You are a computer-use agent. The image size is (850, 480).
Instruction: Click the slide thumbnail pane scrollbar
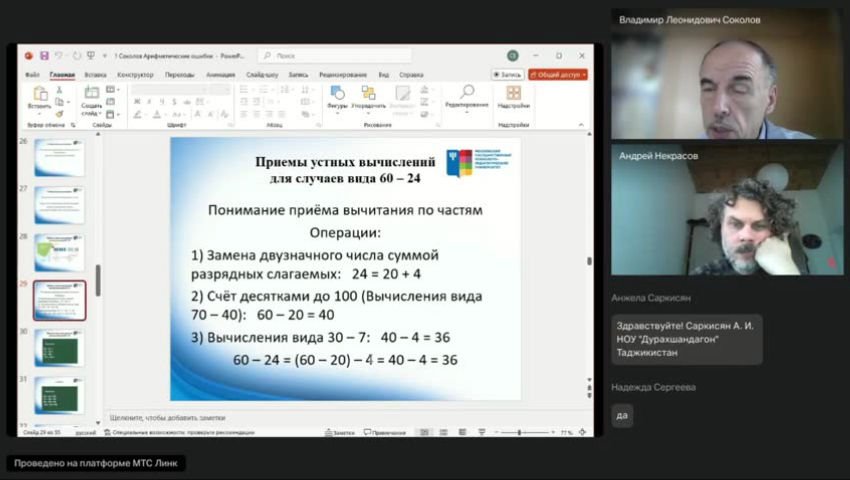[98, 279]
